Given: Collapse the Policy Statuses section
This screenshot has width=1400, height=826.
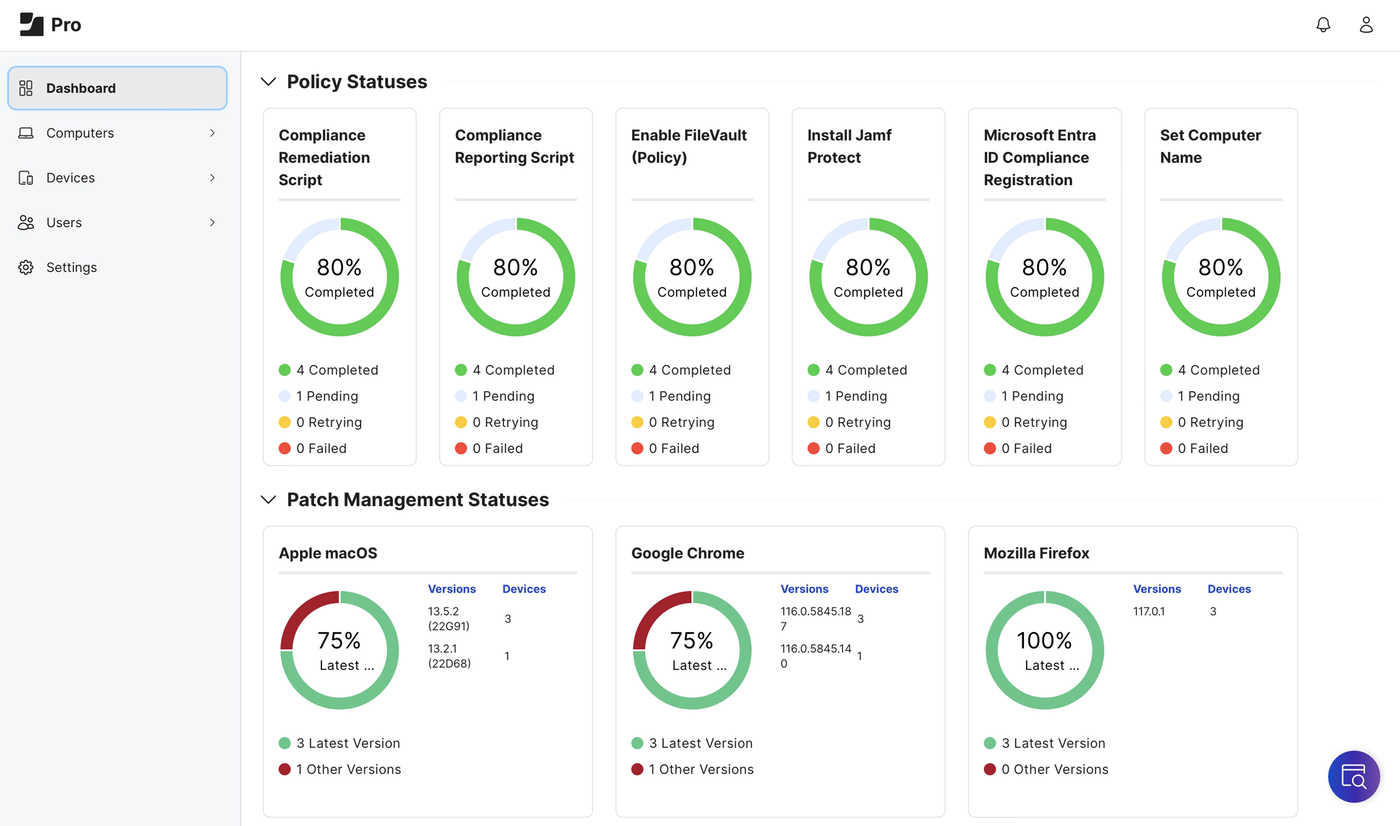Looking at the screenshot, I should click(268, 82).
